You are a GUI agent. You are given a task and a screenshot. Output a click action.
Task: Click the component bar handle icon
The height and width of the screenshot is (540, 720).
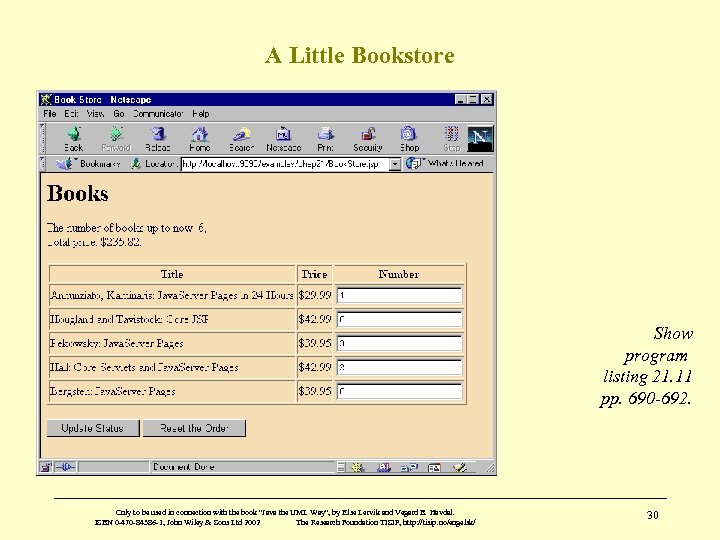(341, 467)
